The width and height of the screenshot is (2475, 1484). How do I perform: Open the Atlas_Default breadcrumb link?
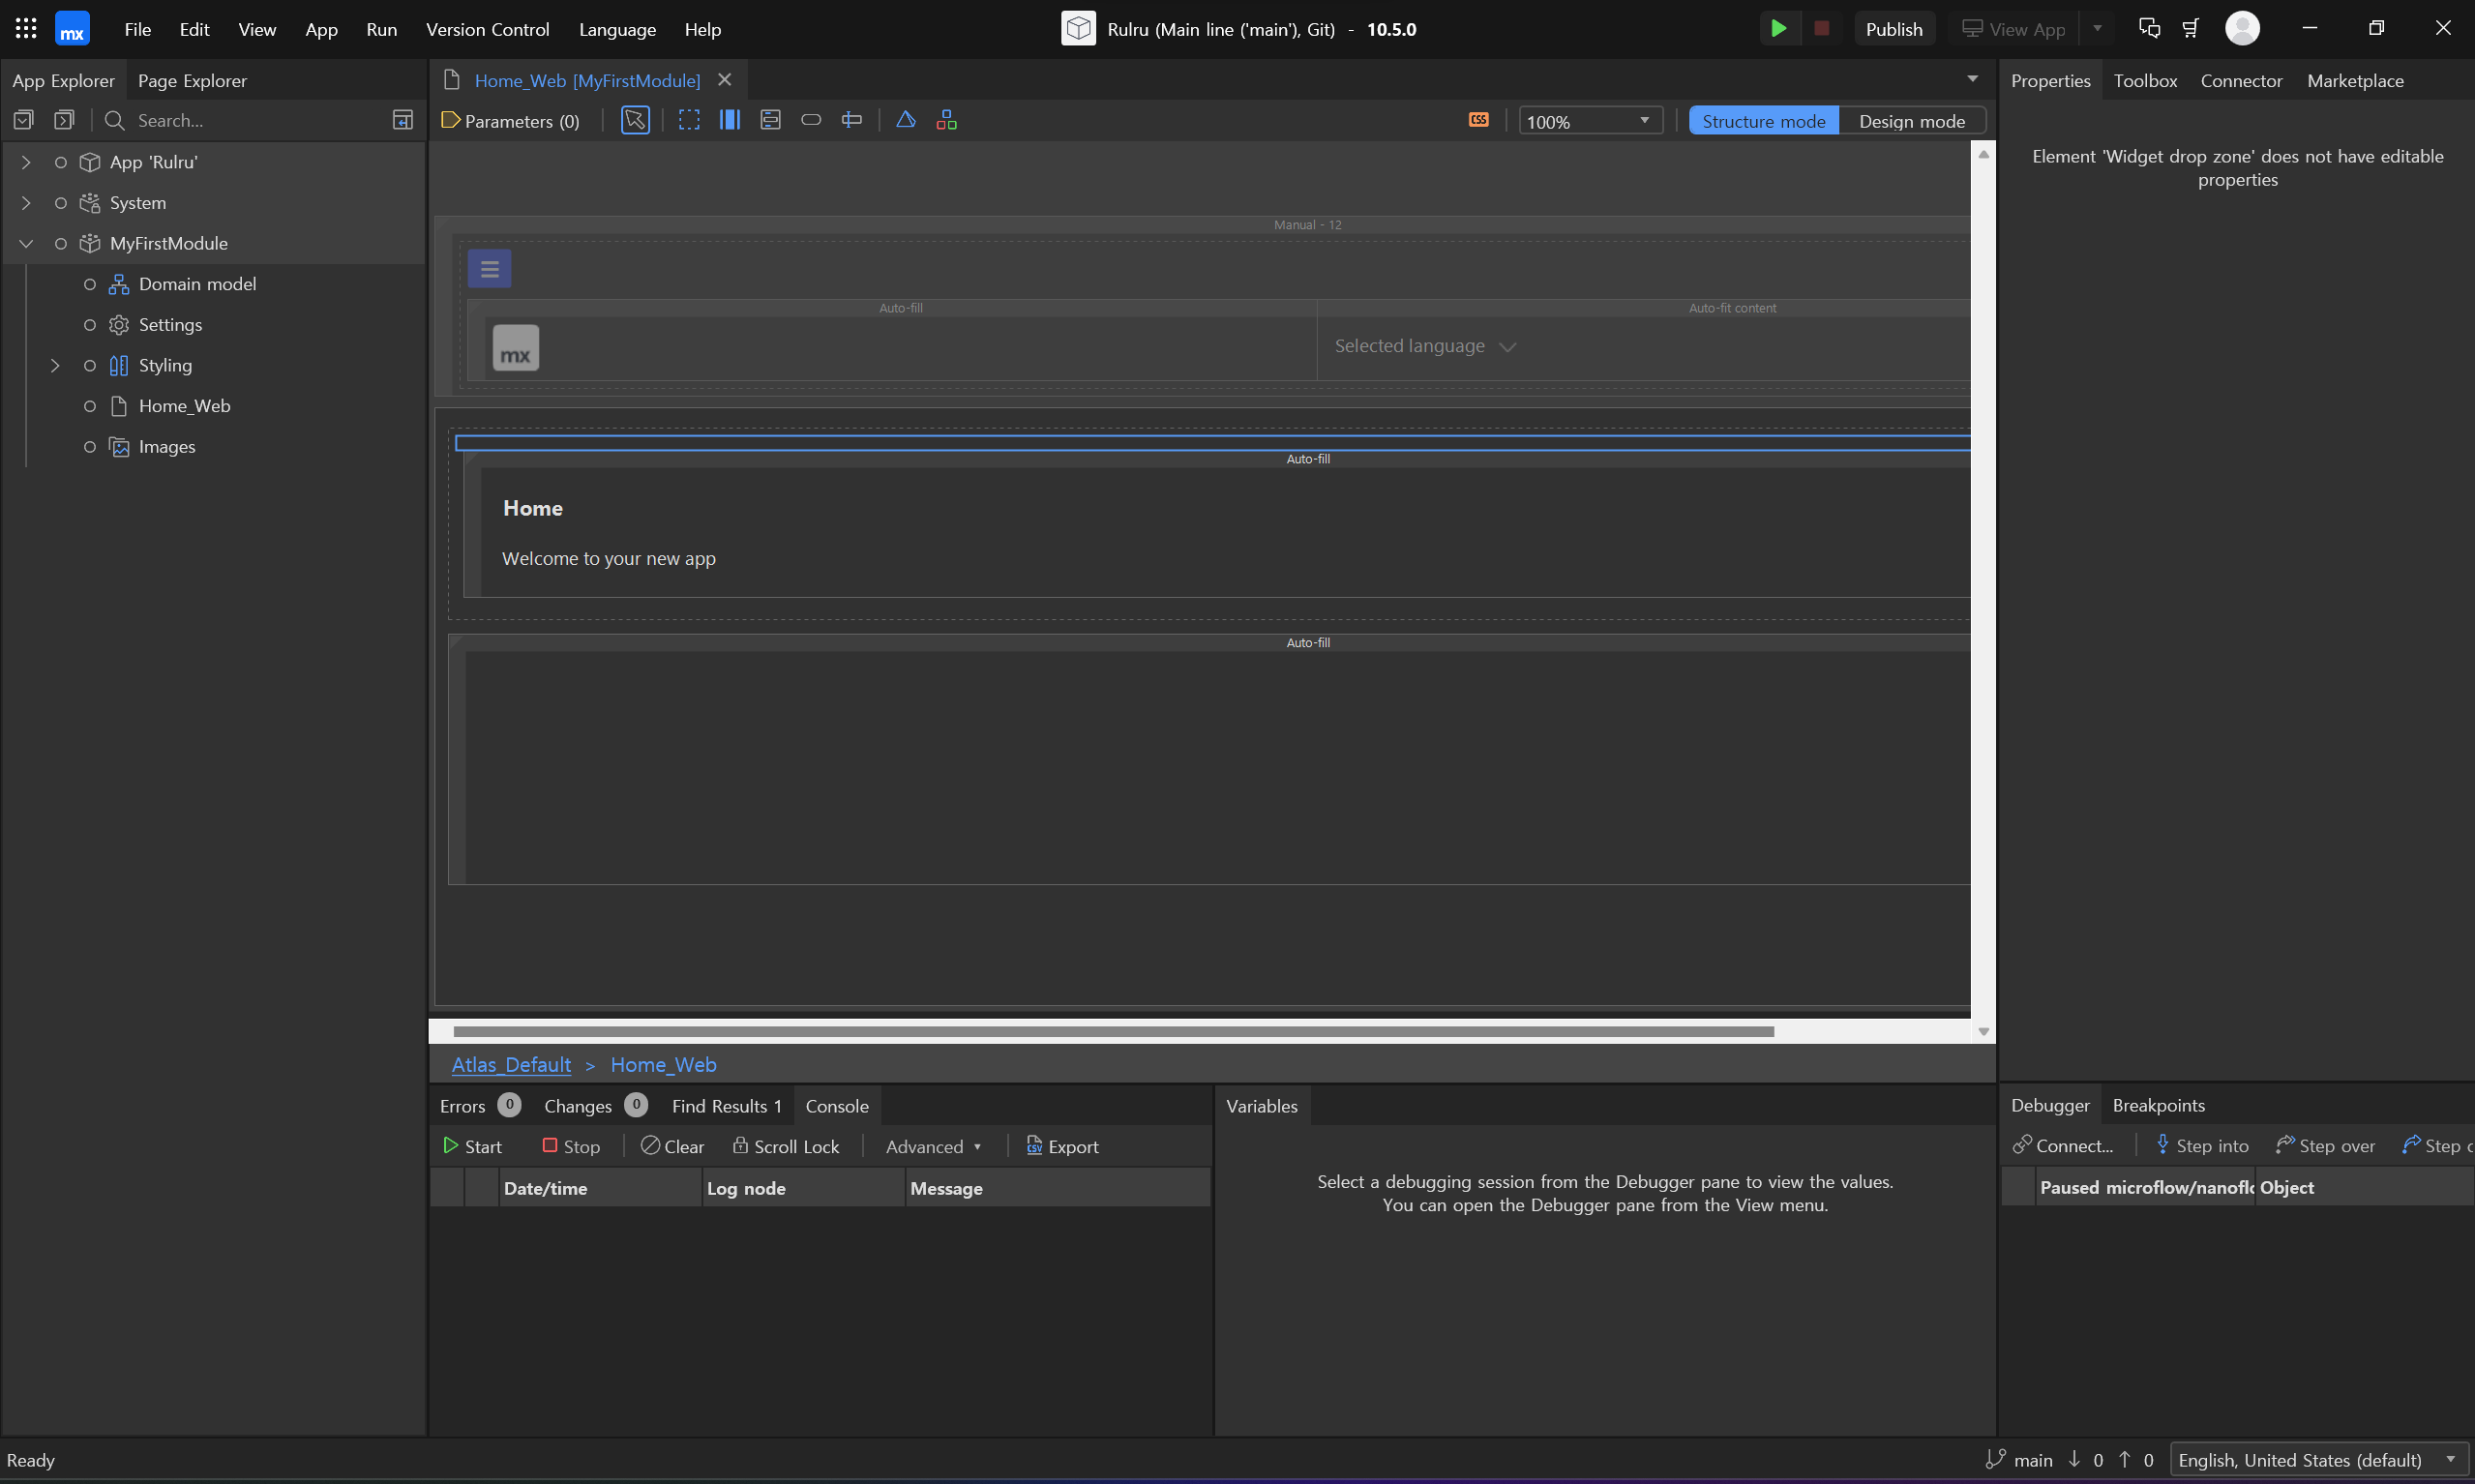(511, 1064)
